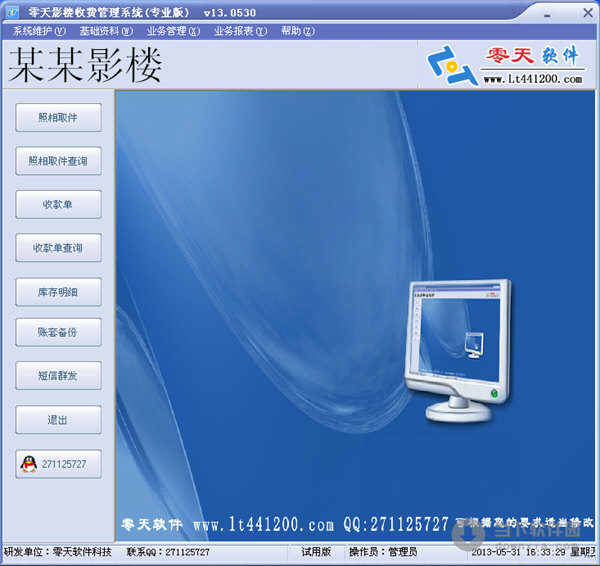Open 收款单查询 in the left panel
The height and width of the screenshot is (566, 600).
pos(58,248)
